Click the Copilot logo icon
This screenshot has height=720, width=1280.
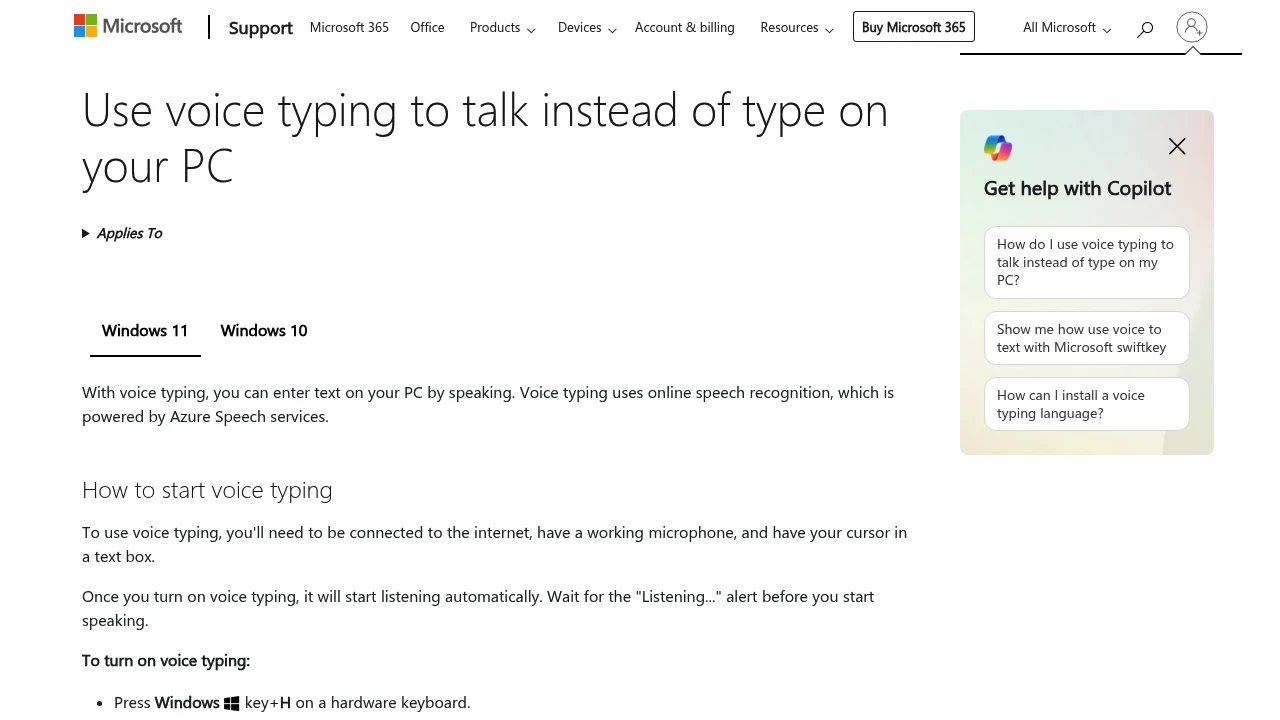(x=998, y=148)
